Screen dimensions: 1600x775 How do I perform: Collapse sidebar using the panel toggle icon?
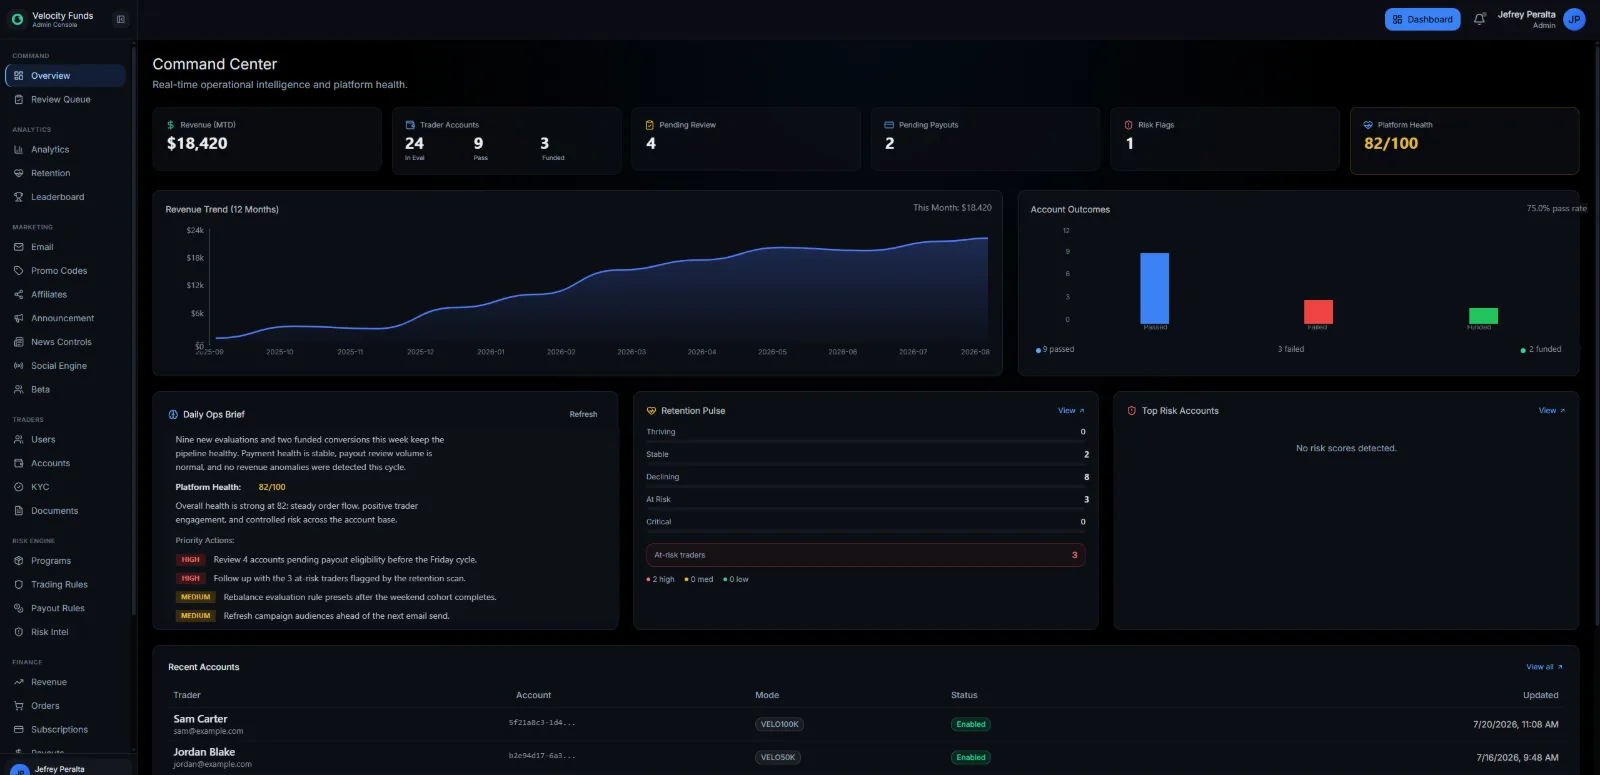(x=121, y=19)
